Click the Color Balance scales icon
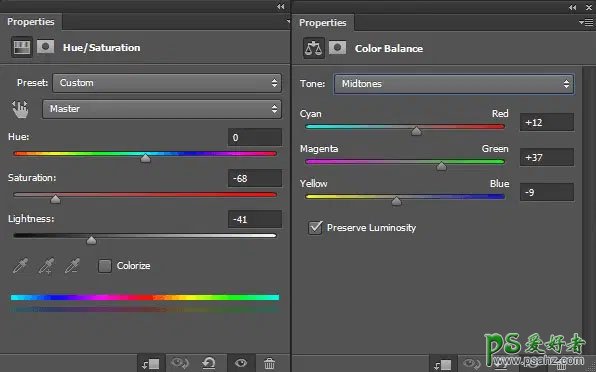596x372 pixels. coord(314,48)
